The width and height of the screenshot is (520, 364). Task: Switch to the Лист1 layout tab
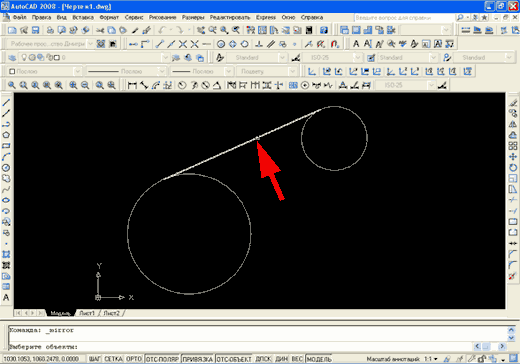click(87, 313)
